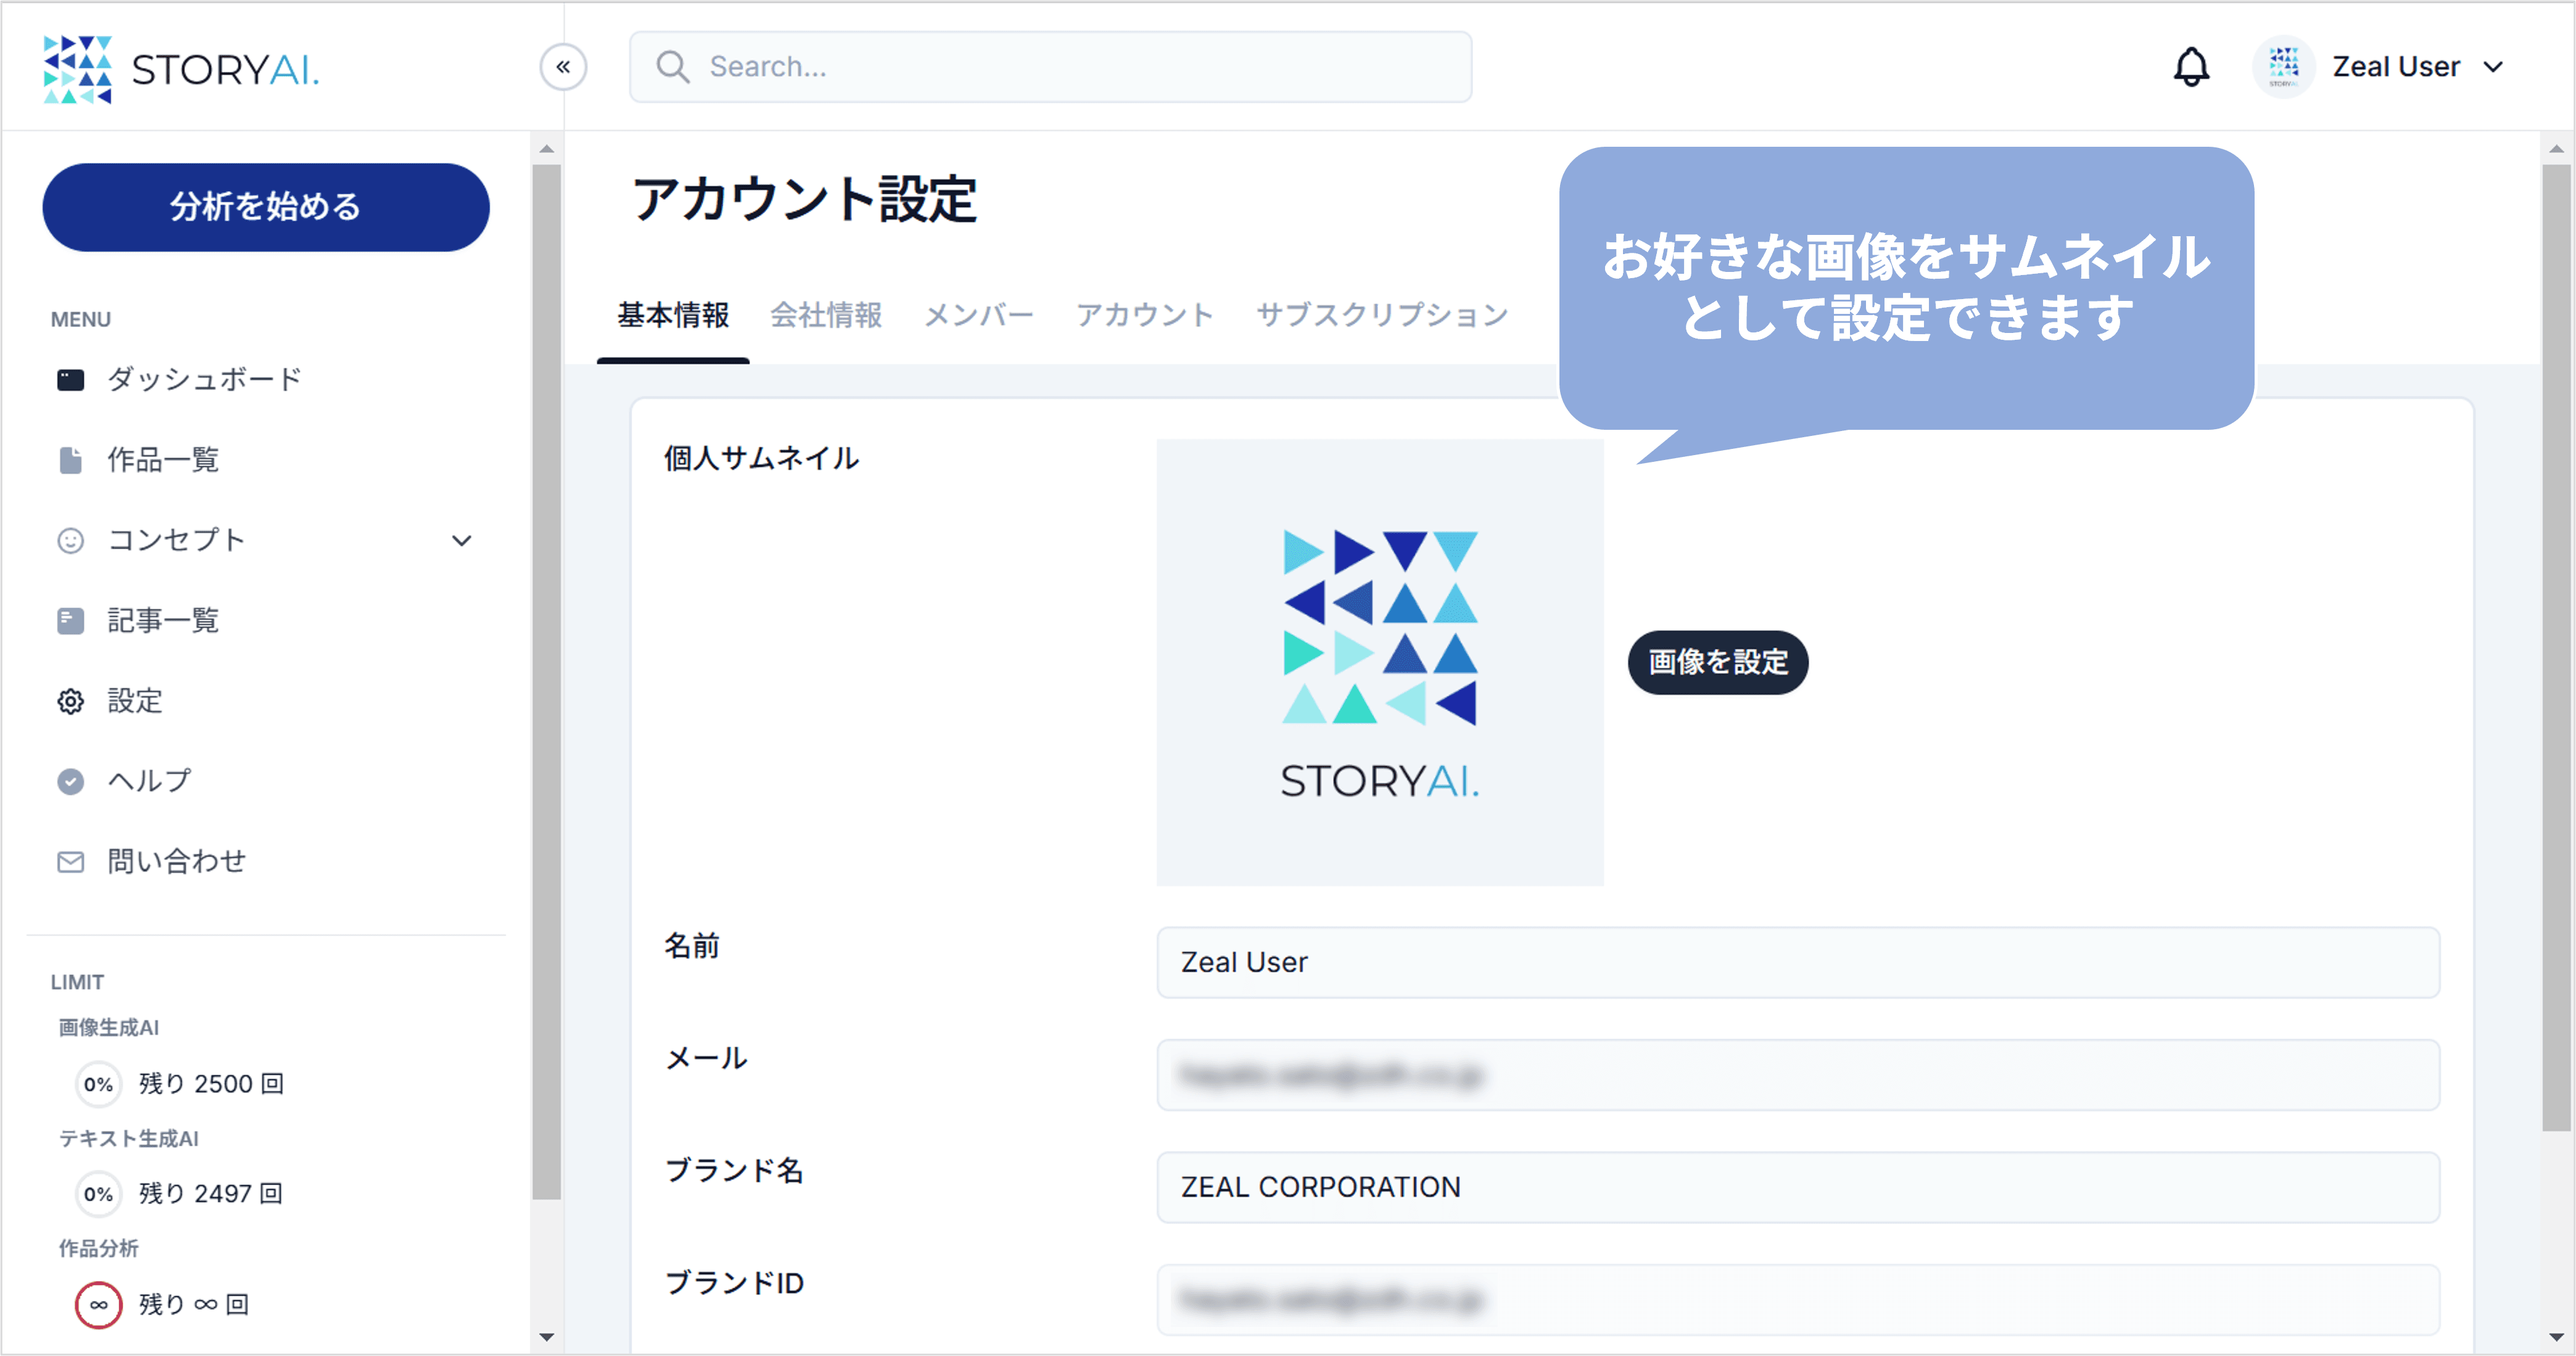Viewport: 2576px width, 1356px height.
Task: Click the sidebar scrollbar up arrow
Action: 546,149
